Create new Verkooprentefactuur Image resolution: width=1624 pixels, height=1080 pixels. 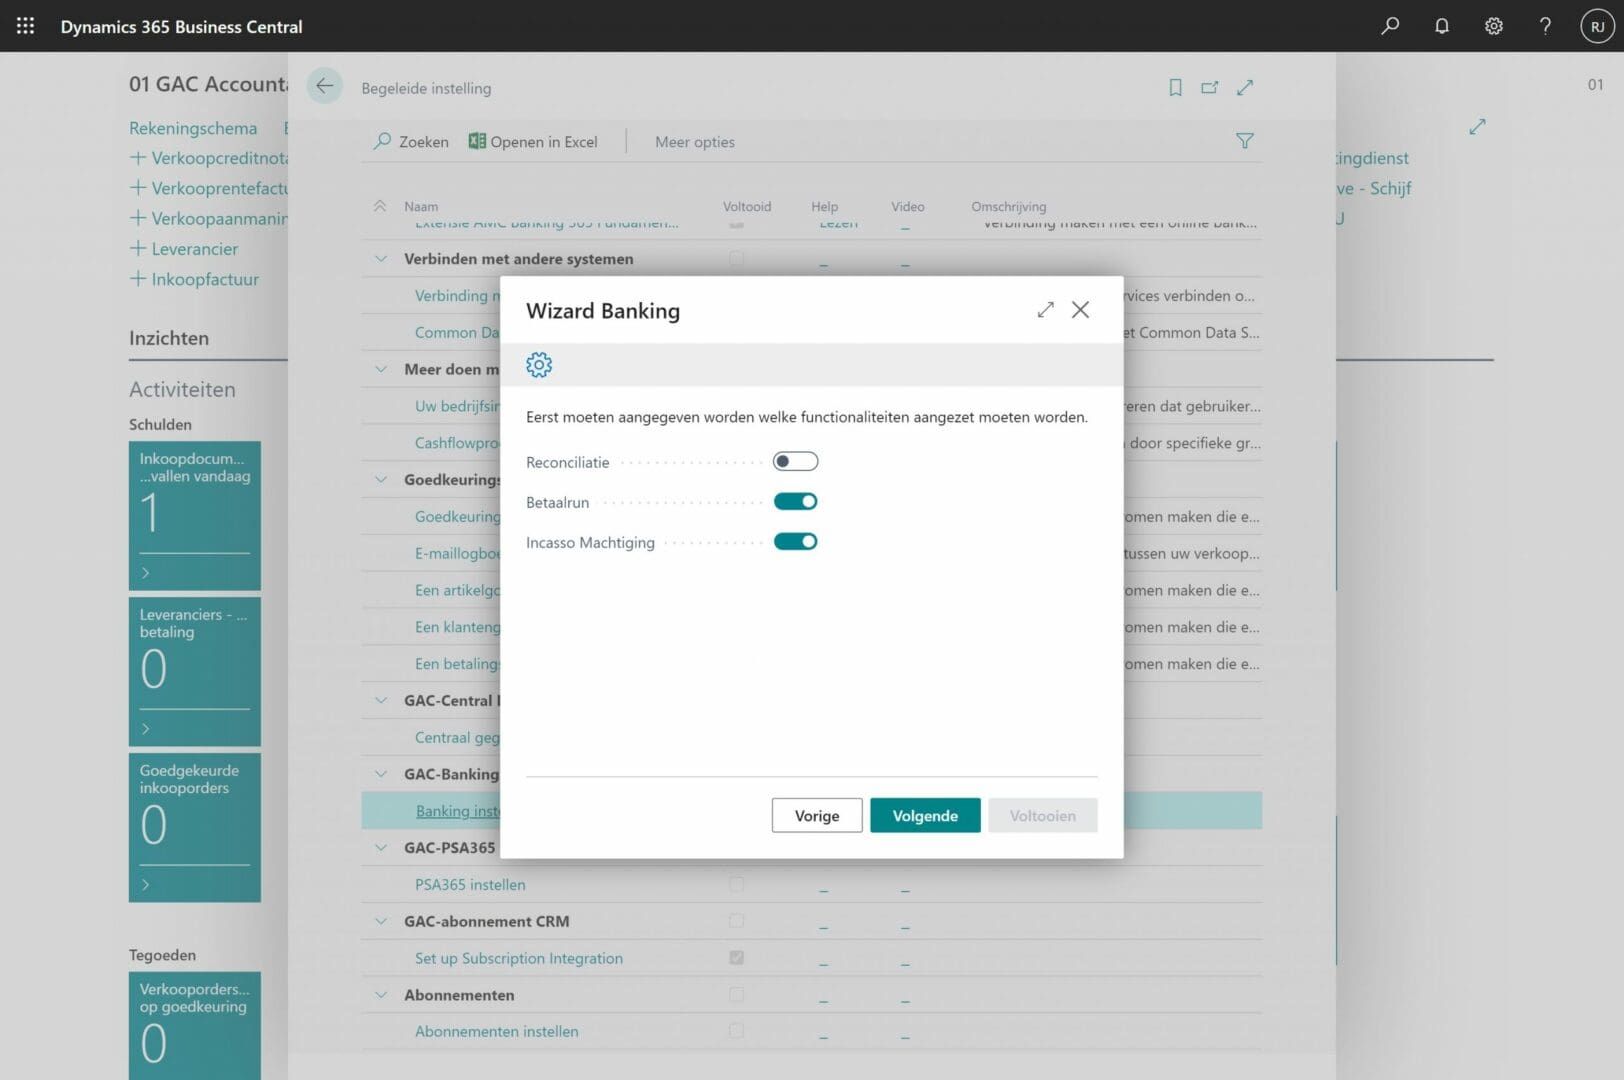point(209,188)
